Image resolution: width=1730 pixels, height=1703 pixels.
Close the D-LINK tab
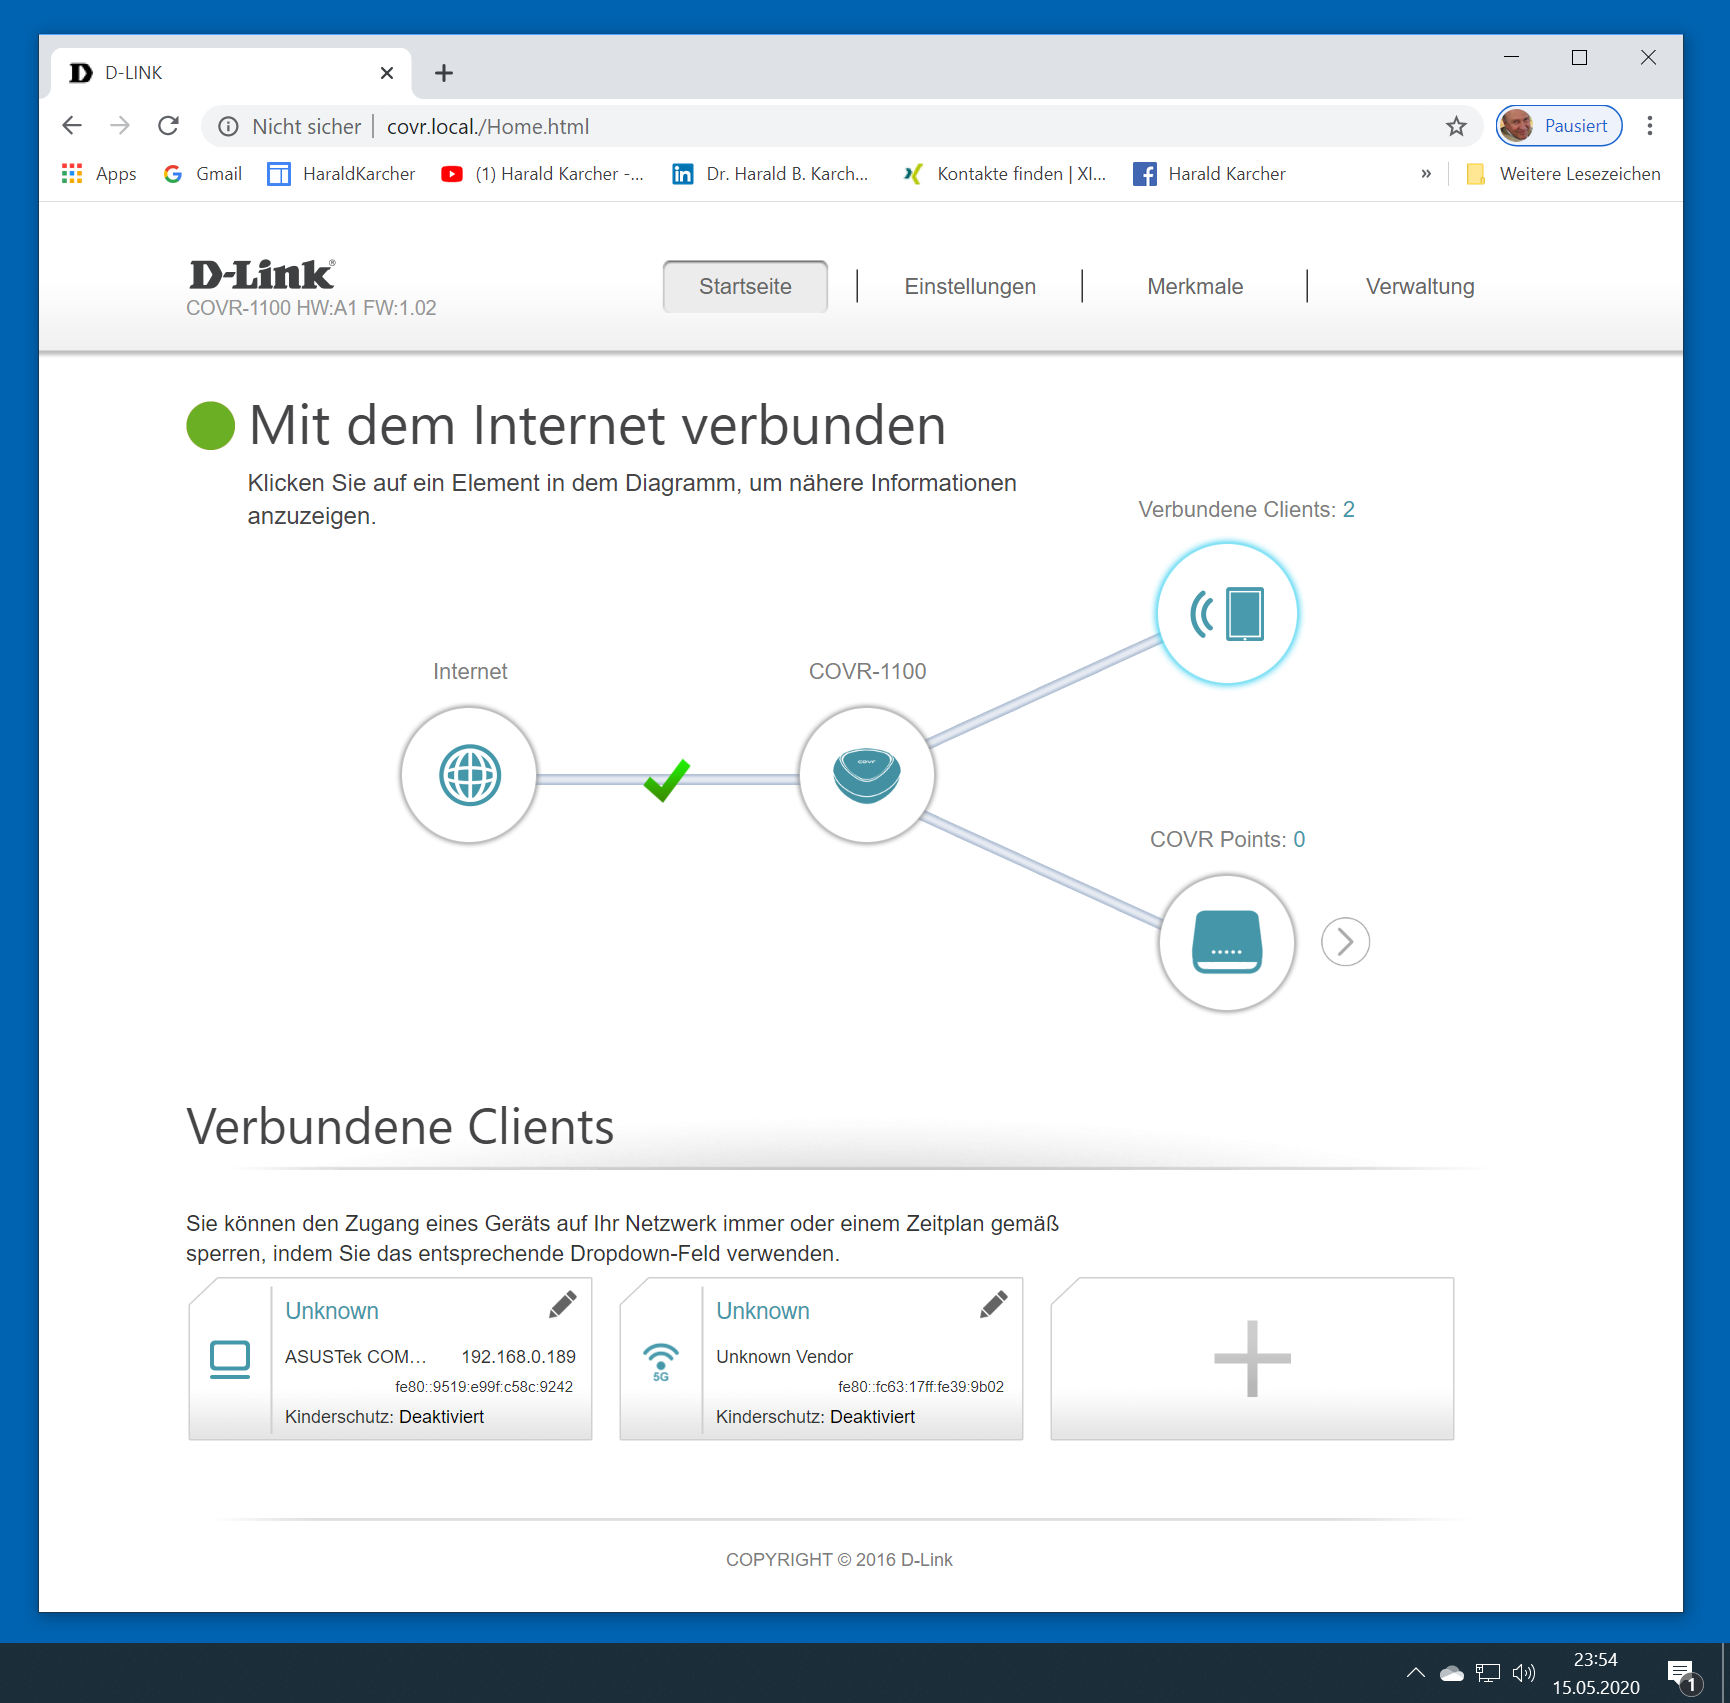coord(387,73)
